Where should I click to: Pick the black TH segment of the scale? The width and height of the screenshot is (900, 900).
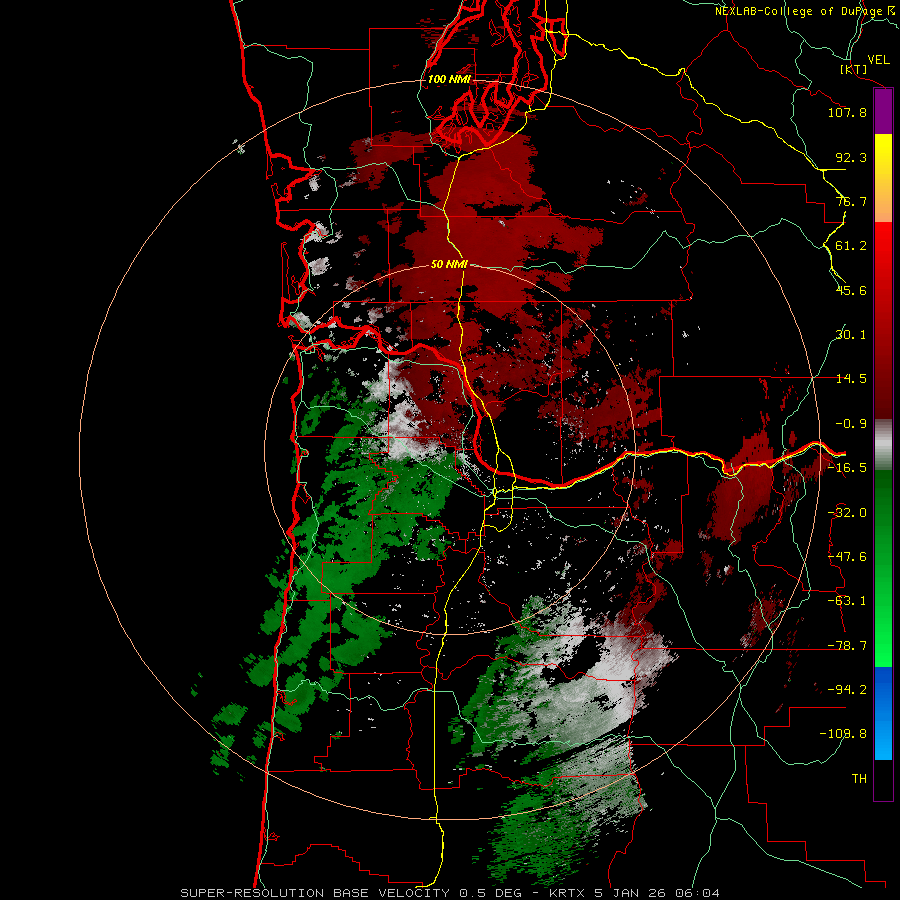click(883, 779)
